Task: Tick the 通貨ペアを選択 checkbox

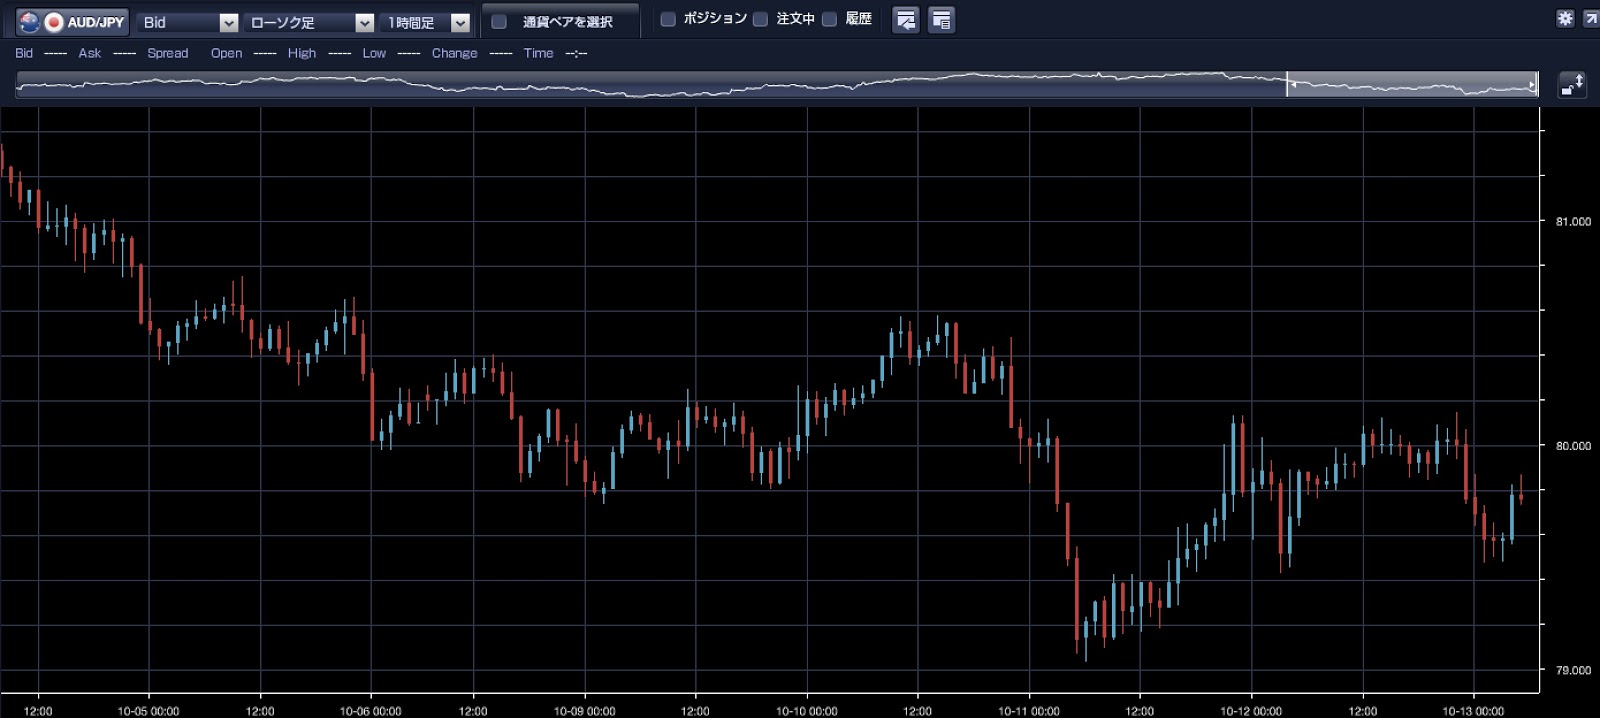Action: click(499, 22)
